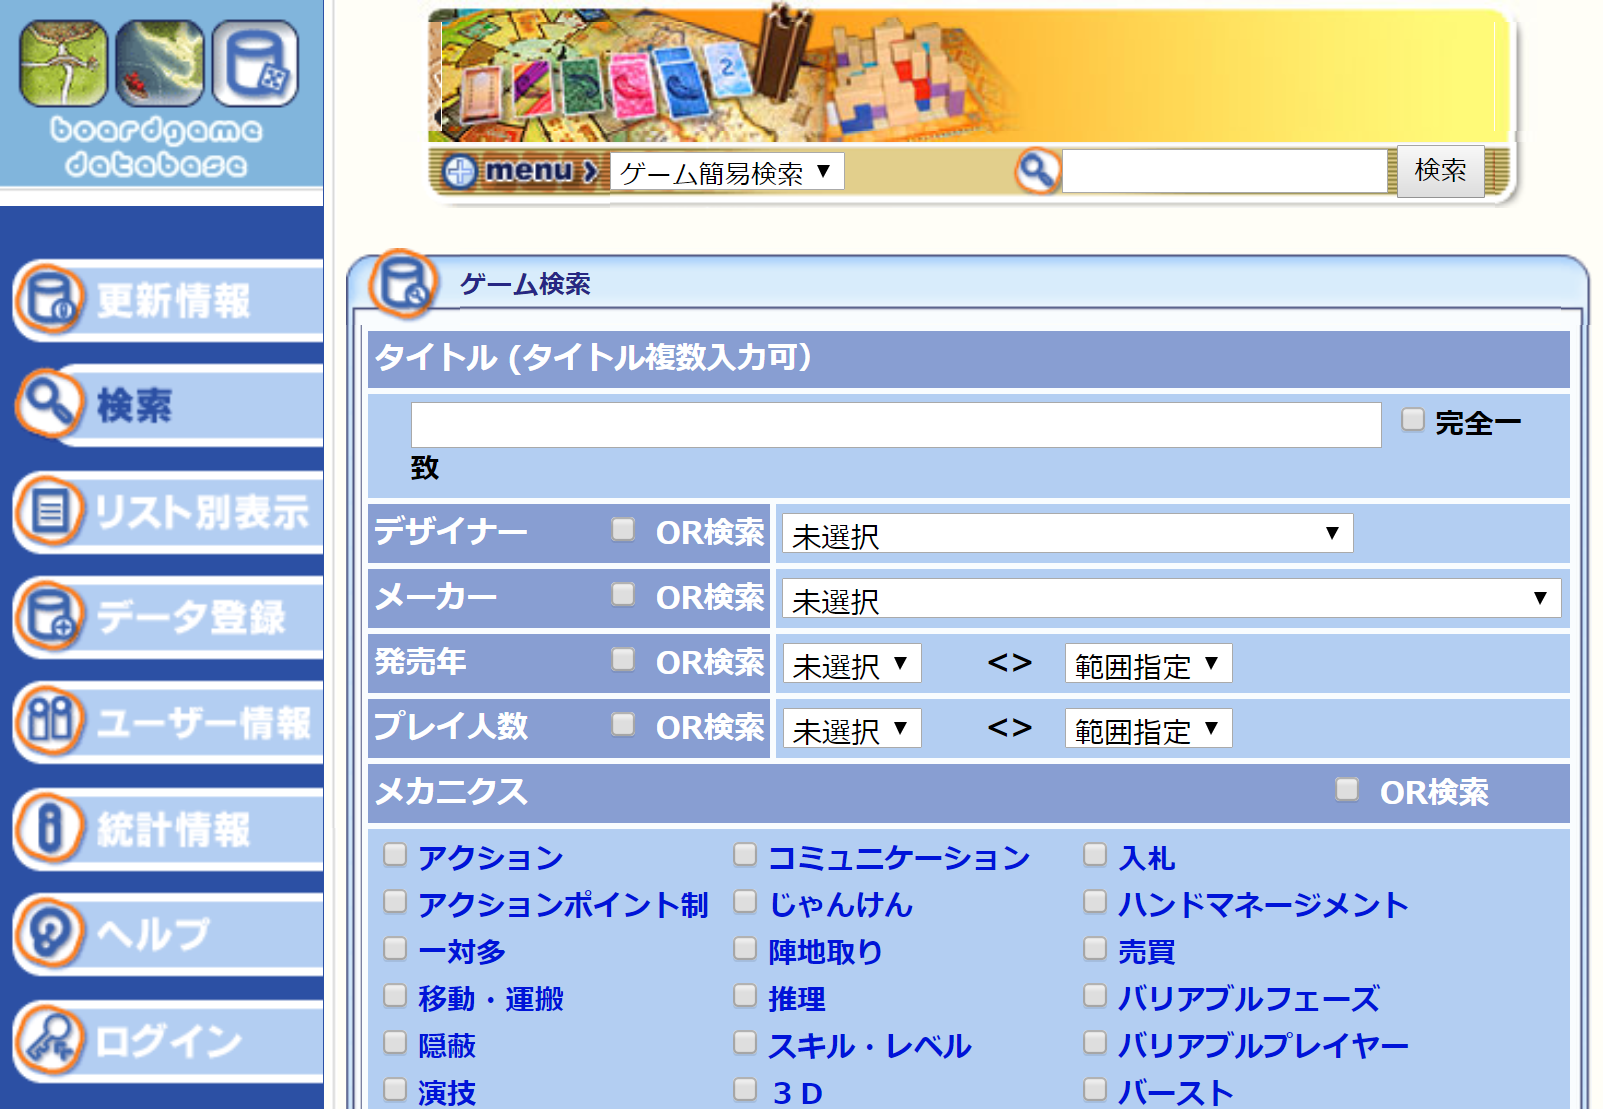Open the 発売年 範囲指定 dropdown
The image size is (1603, 1109).
tap(1147, 665)
